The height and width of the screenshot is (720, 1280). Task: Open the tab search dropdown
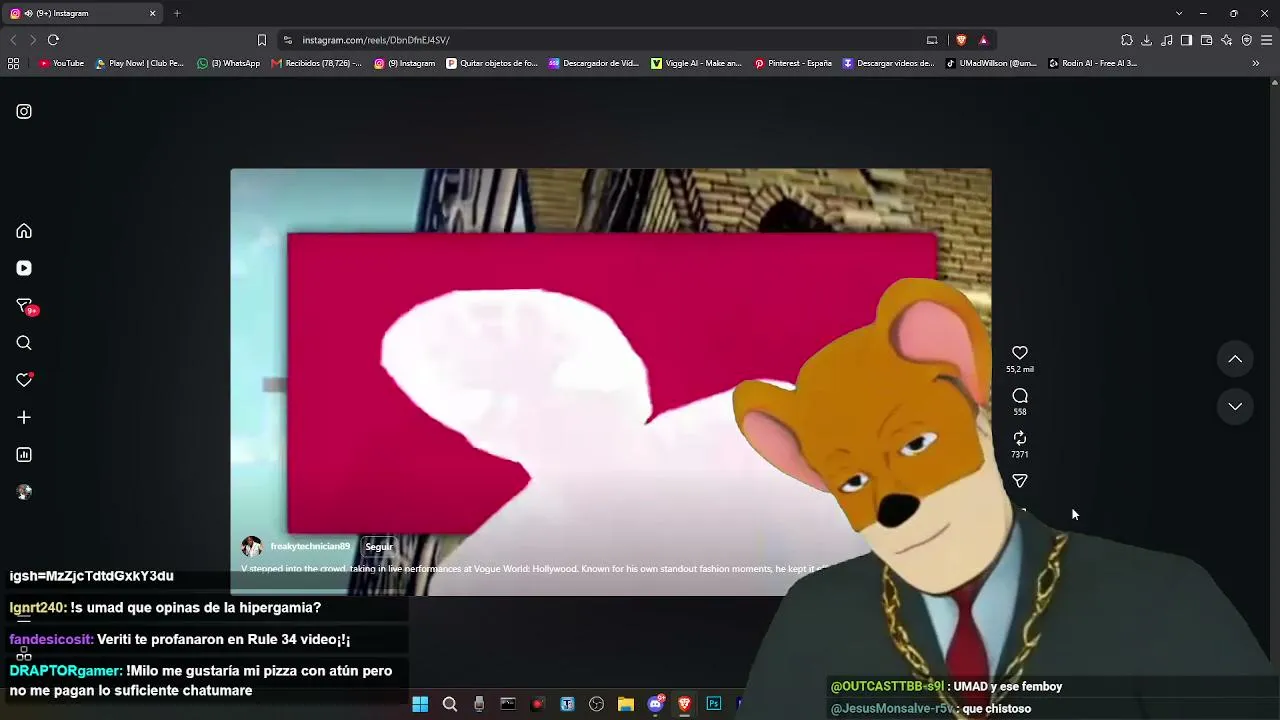click(x=1179, y=13)
